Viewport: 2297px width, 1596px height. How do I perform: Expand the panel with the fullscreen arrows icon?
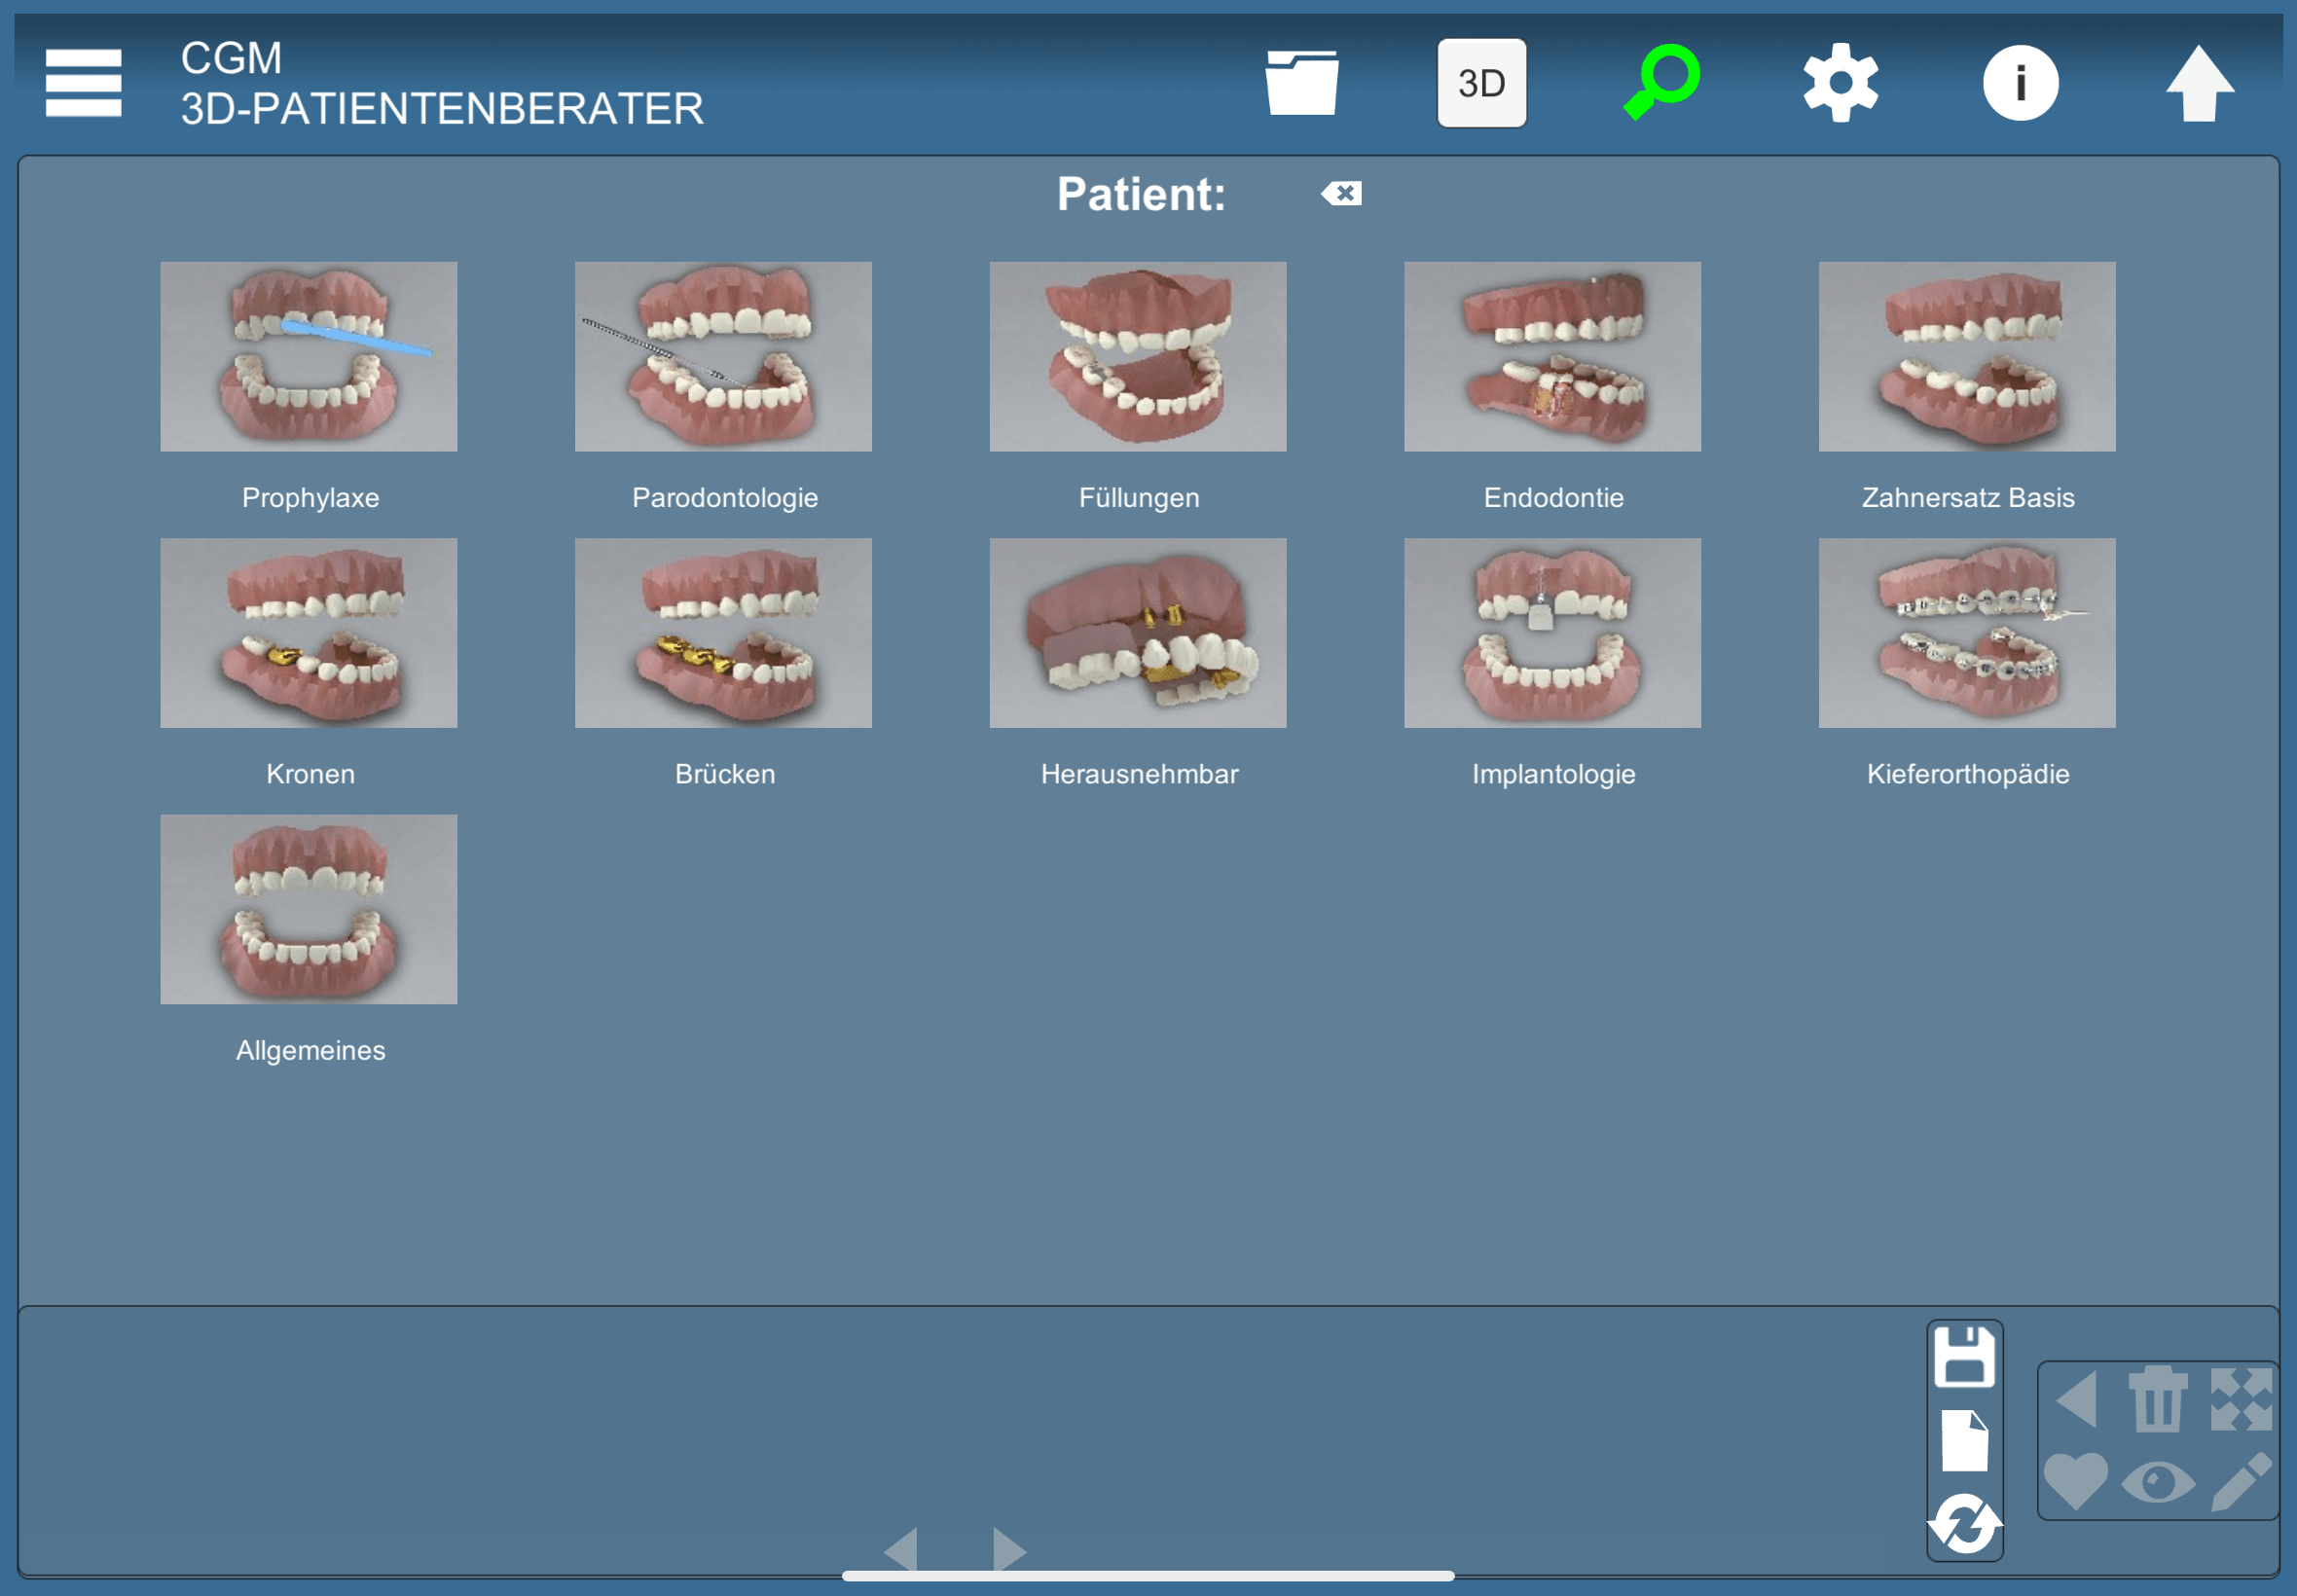(2240, 1399)
